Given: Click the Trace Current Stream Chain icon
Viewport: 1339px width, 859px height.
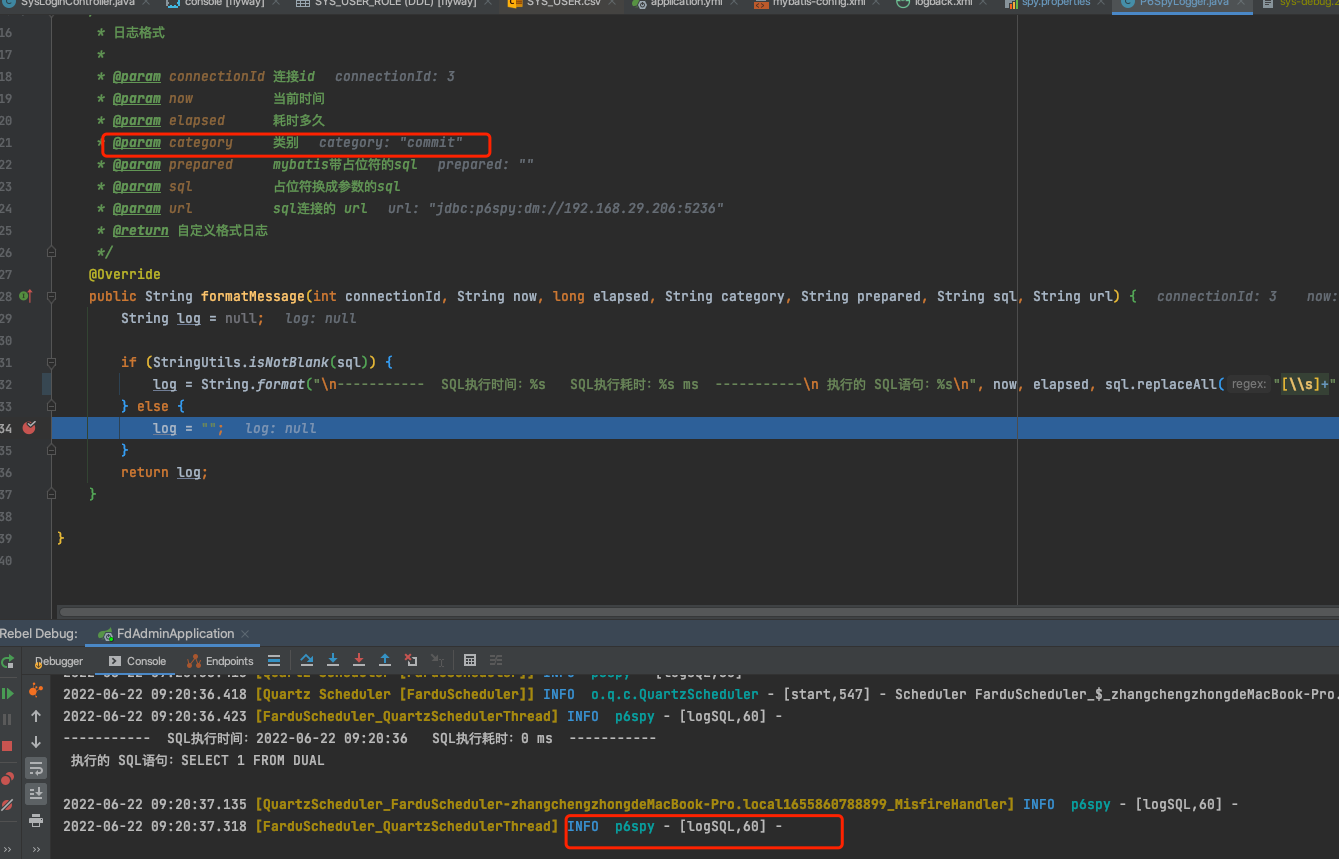Looking at the screenshot, I should (496, 661).
